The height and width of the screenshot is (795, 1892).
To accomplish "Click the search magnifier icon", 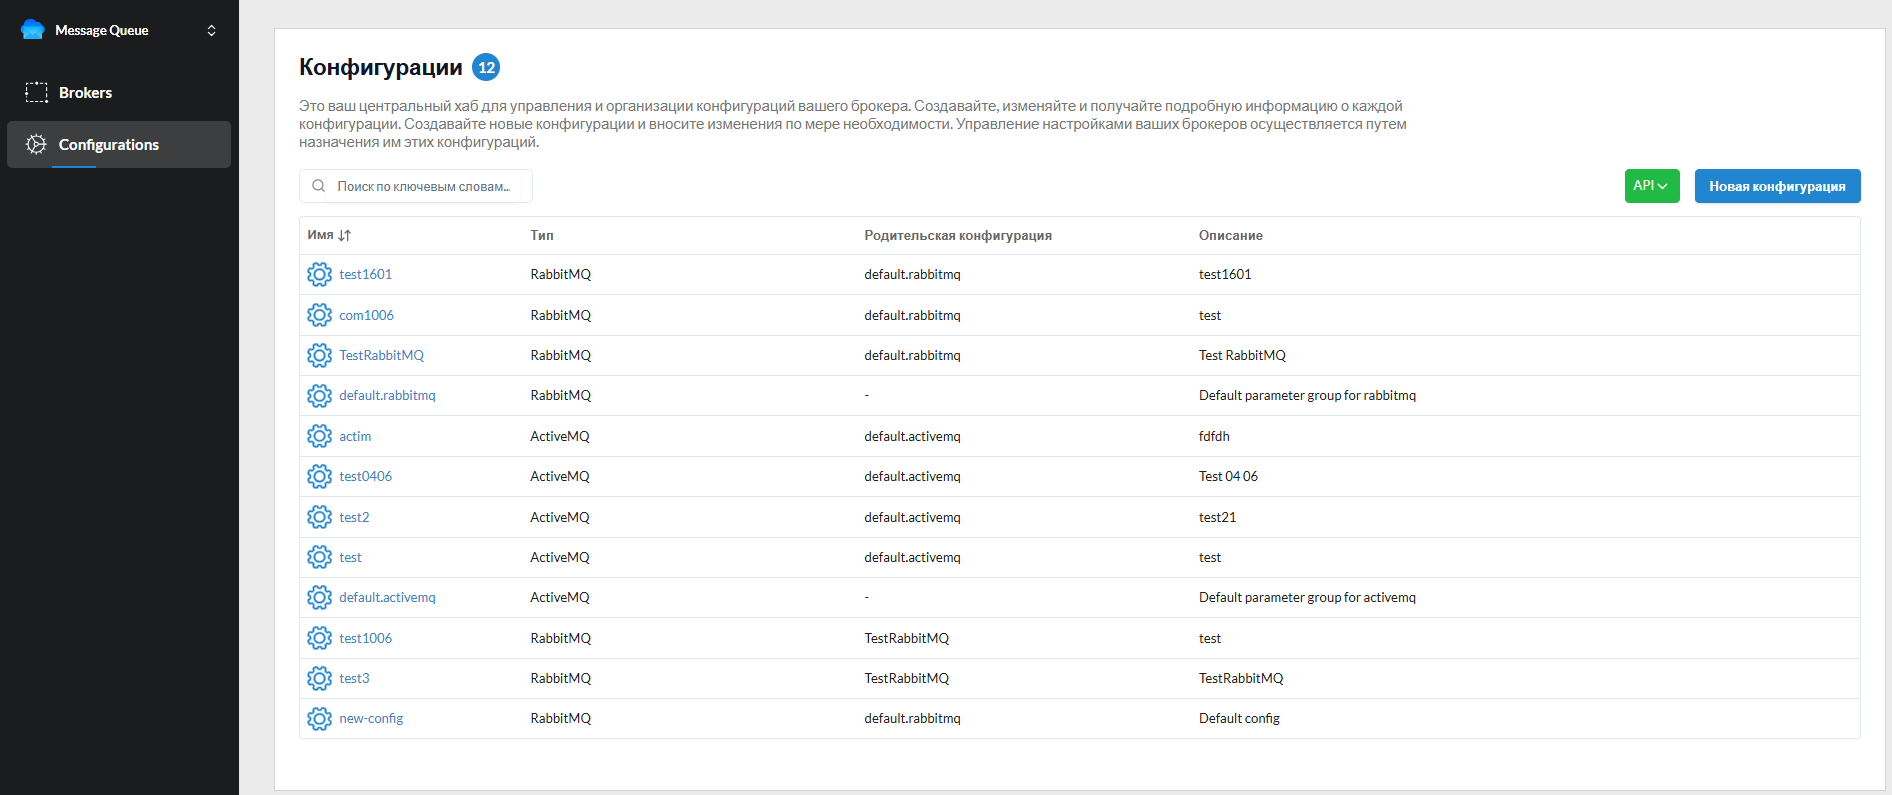I will tap(318, 186).
